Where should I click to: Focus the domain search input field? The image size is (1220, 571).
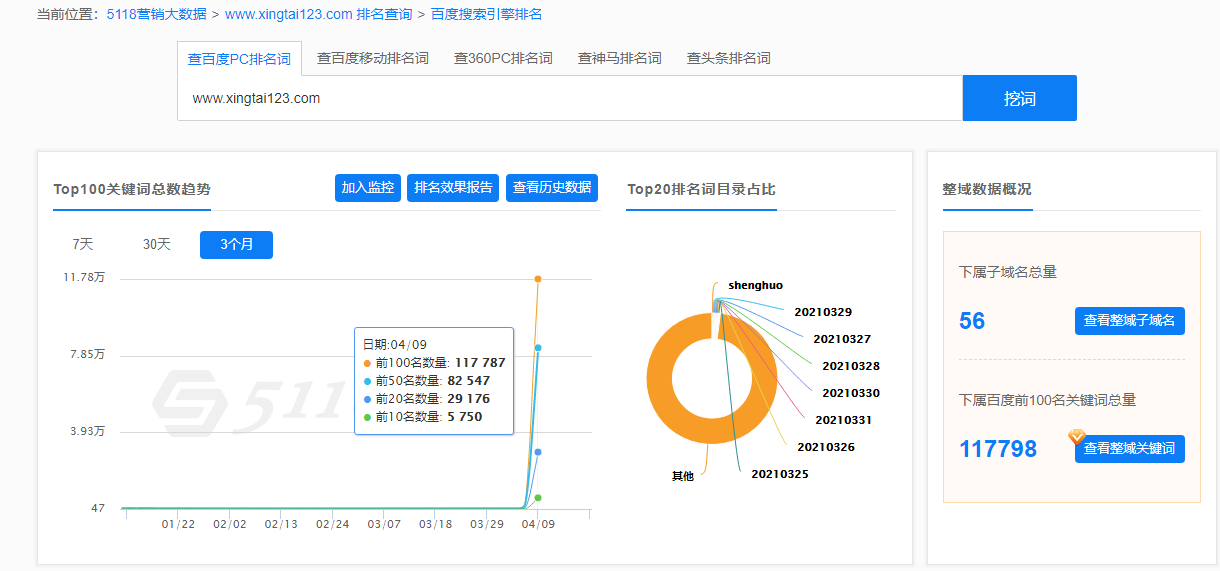click(x=570, y=98)
